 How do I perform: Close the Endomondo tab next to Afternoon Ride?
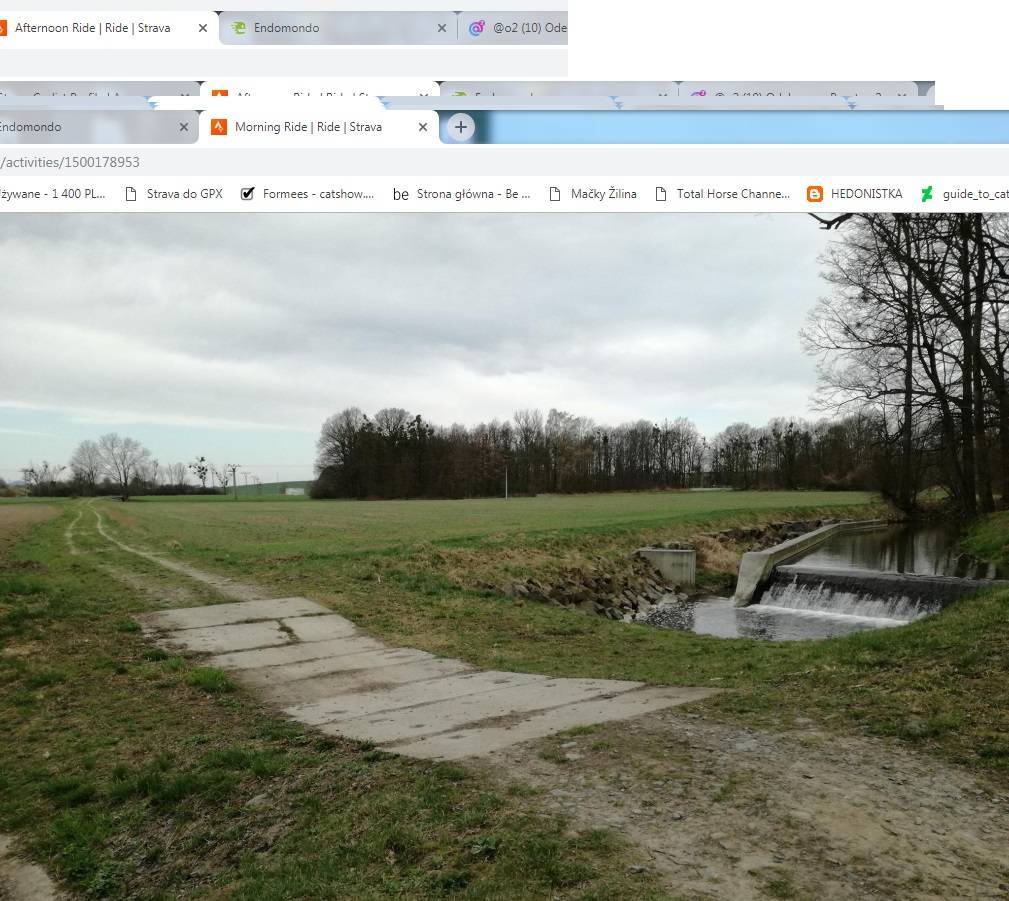(441, 28)
